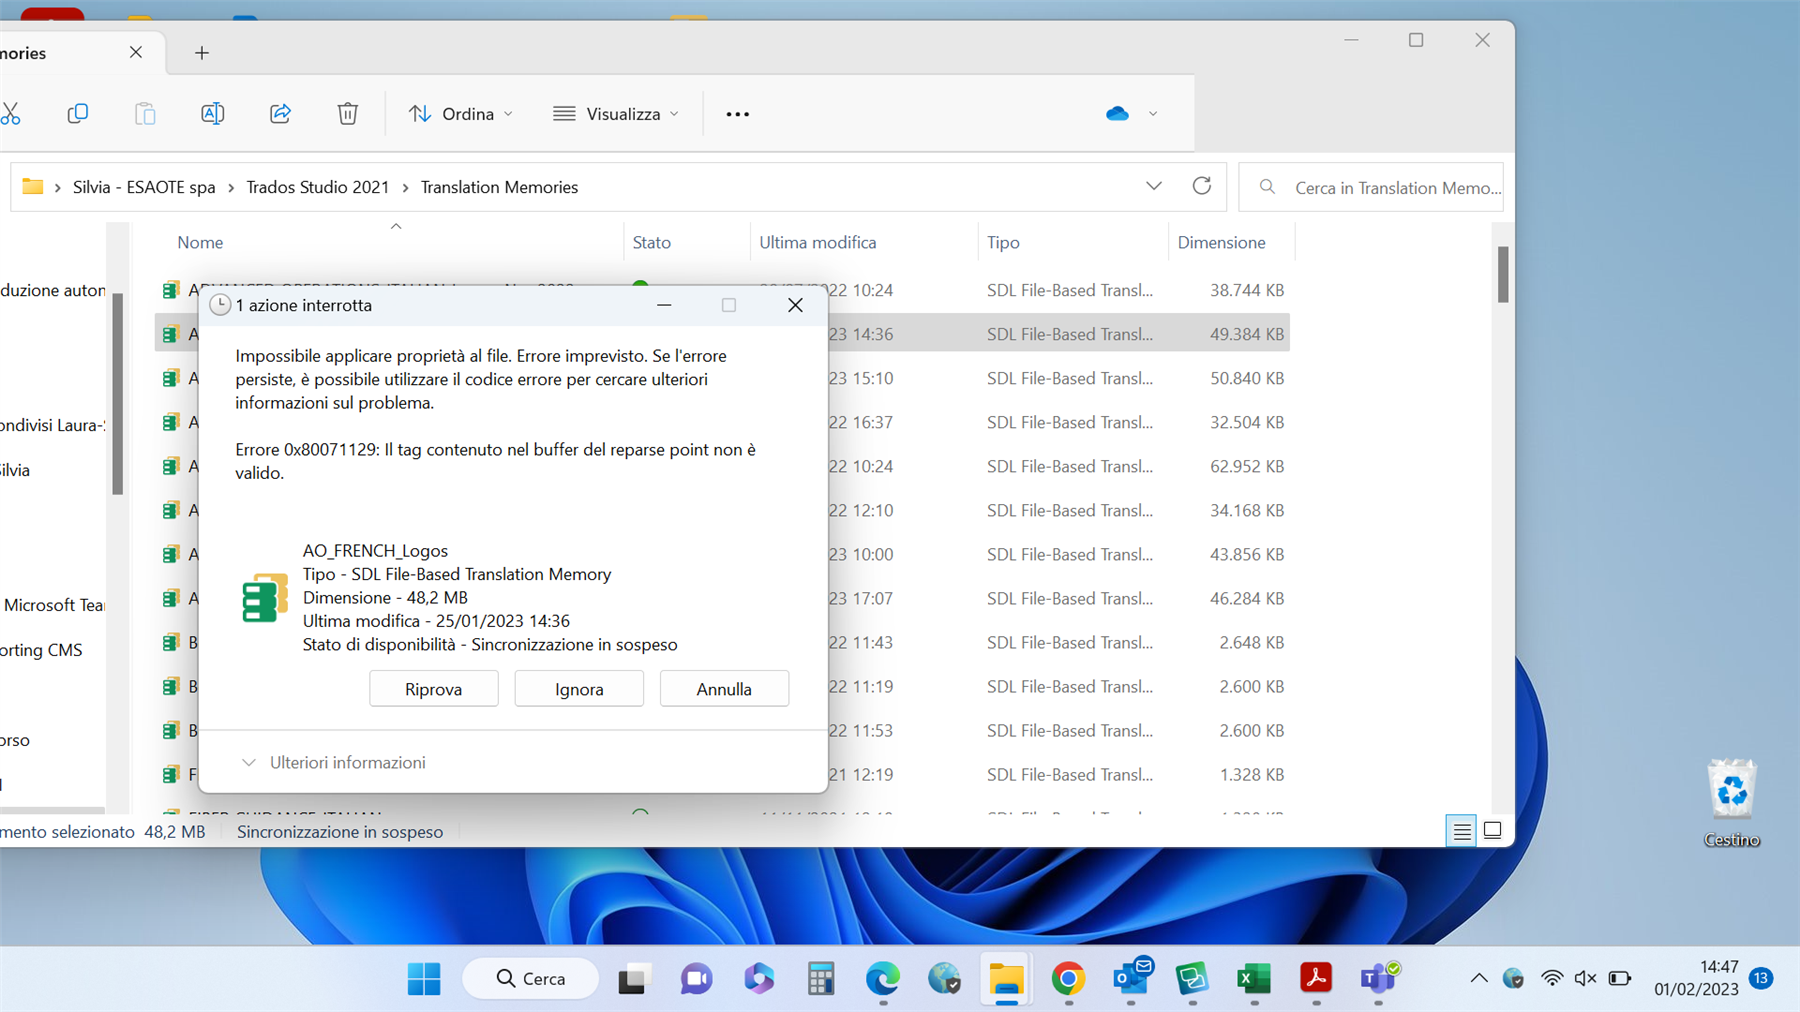Click the Paste clipboard icon
Image resolution: width=1800 pixels, height=1012 pixels.
click(x=145, y=114)
